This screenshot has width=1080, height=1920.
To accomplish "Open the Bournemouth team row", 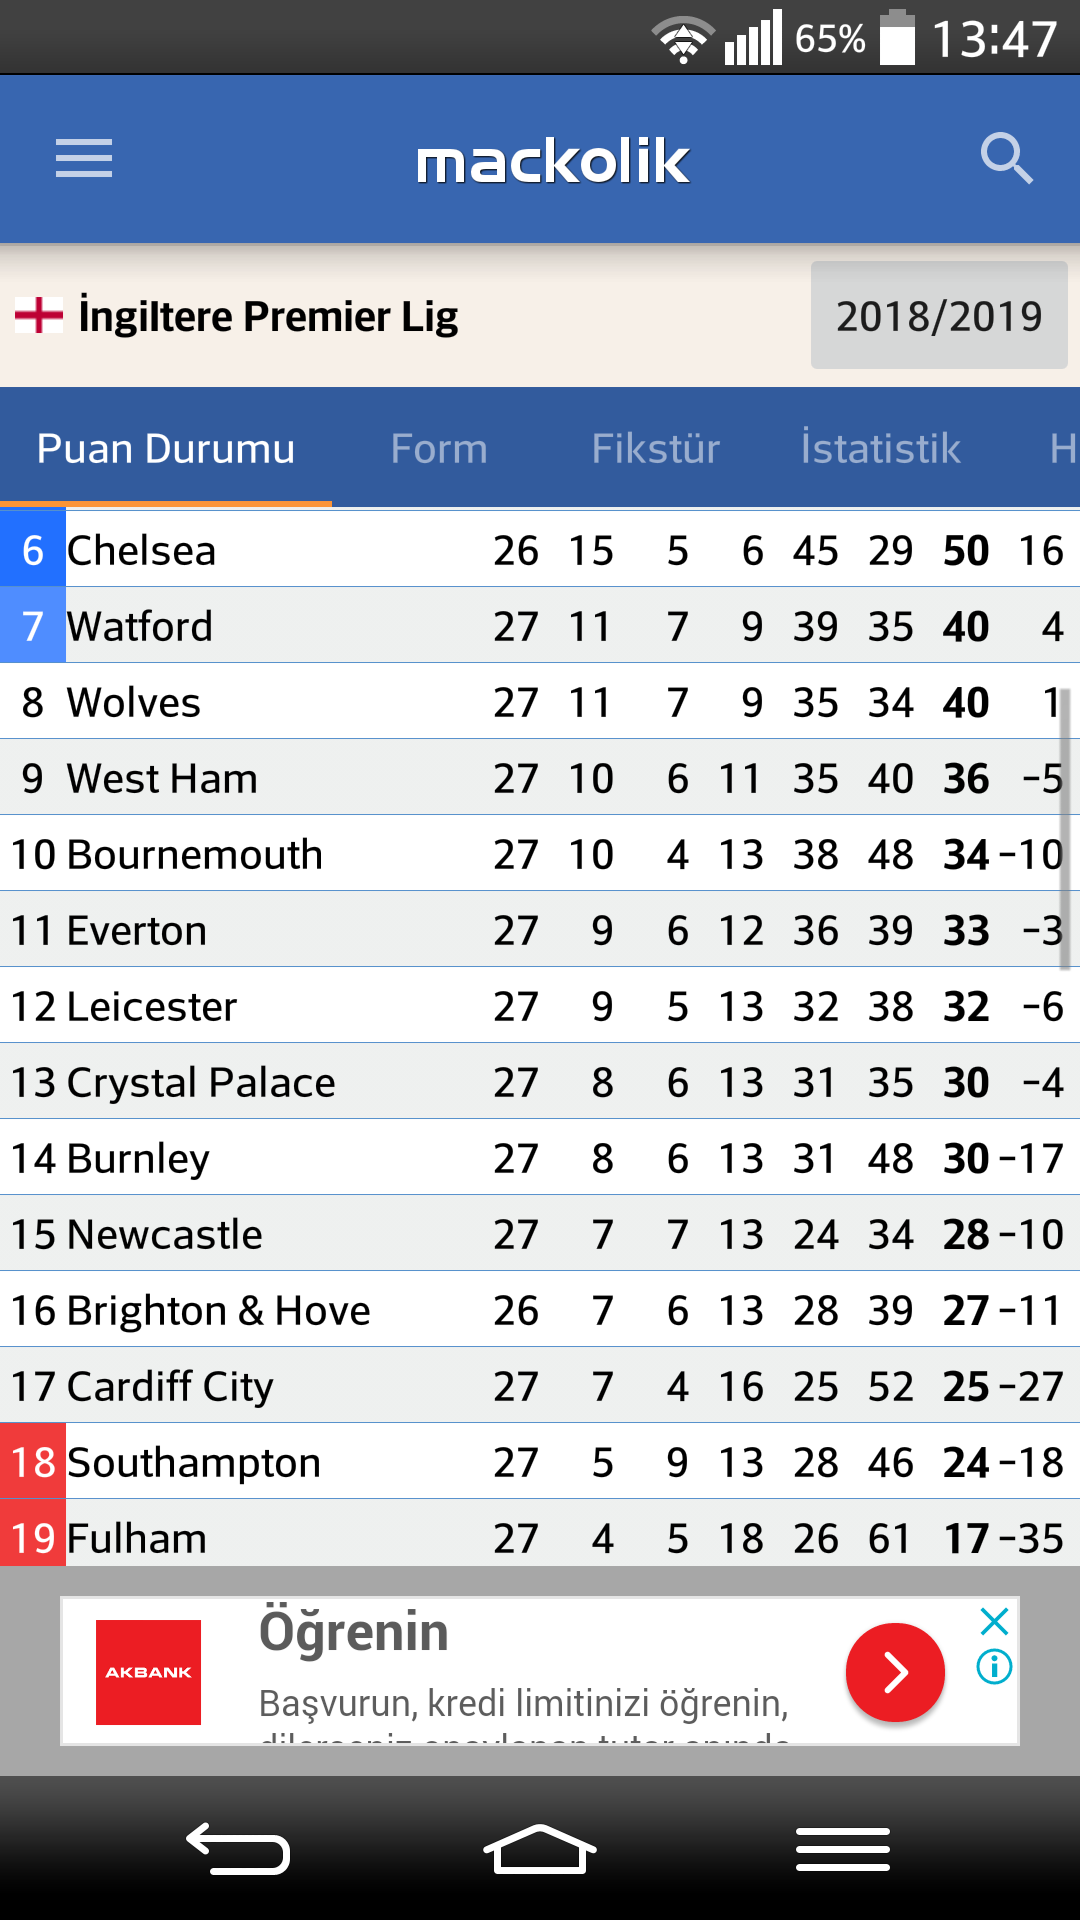I will click(x=540, y=853).
